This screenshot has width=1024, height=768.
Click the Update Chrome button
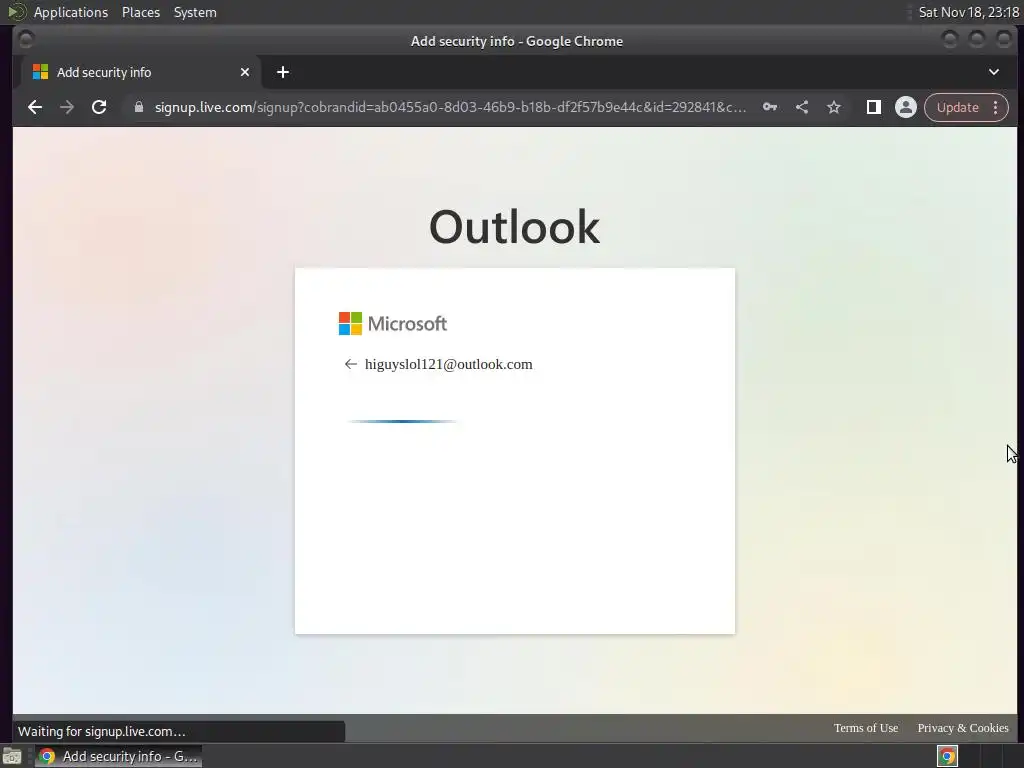(957, 107)
